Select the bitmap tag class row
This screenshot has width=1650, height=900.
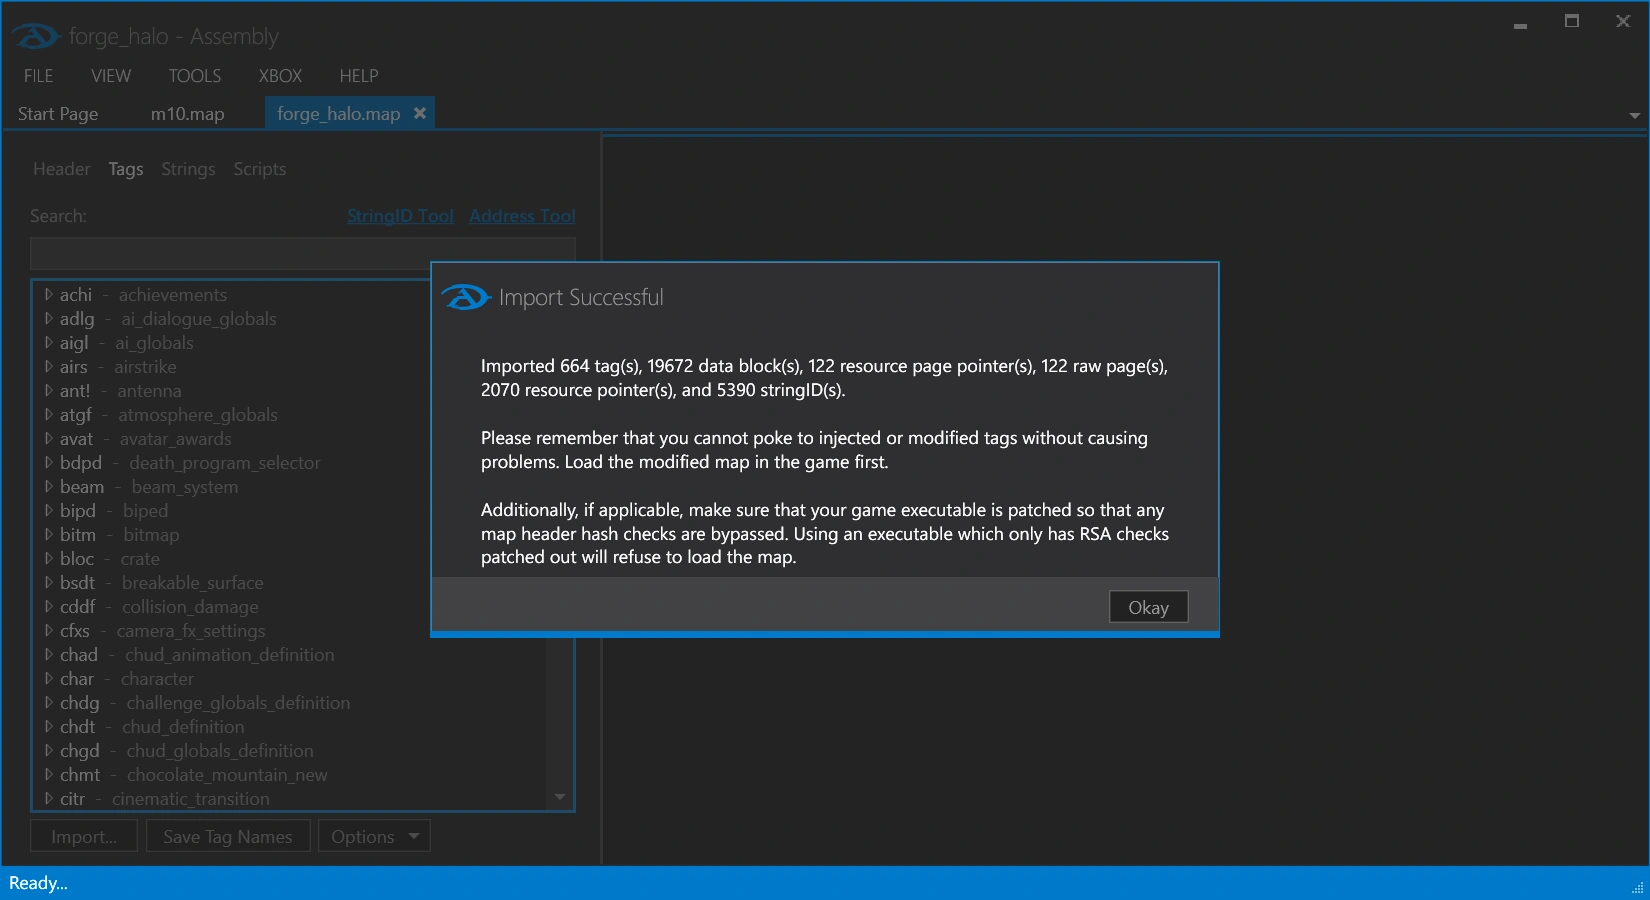point(119,535)
